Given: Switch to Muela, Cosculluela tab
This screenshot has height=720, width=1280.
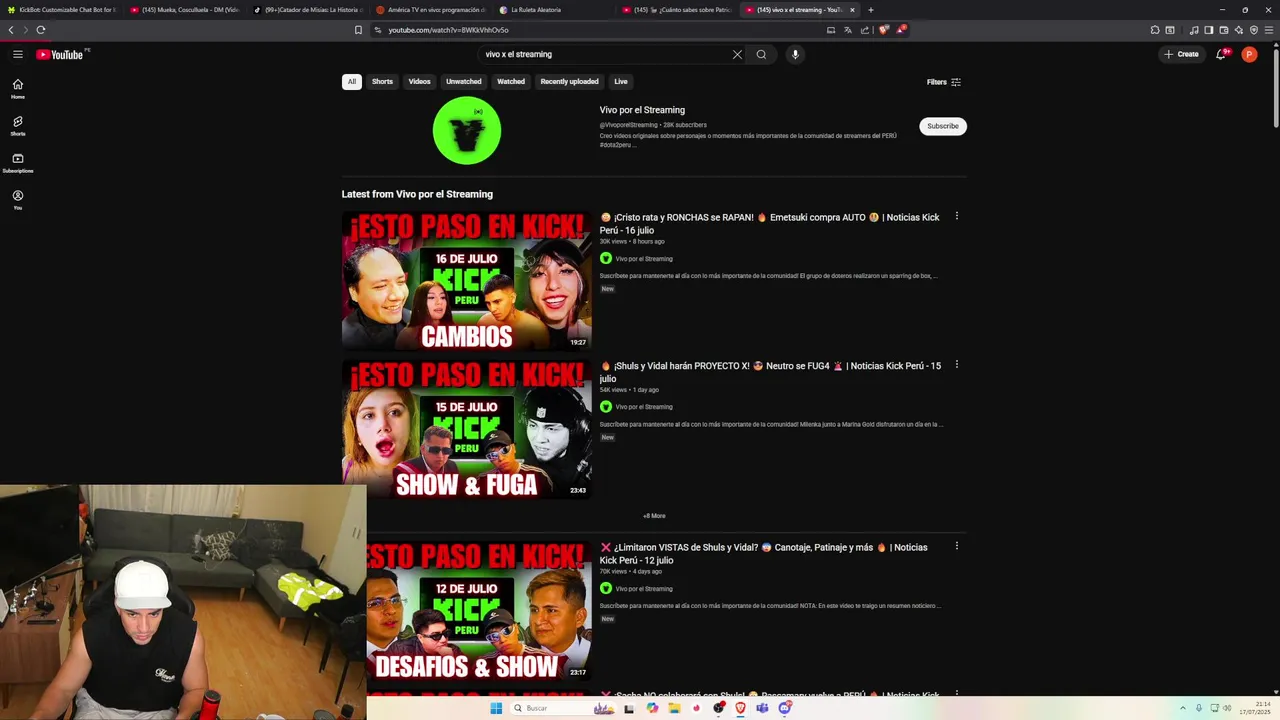Looking at the screenshot, I should [x=185, y=10].
